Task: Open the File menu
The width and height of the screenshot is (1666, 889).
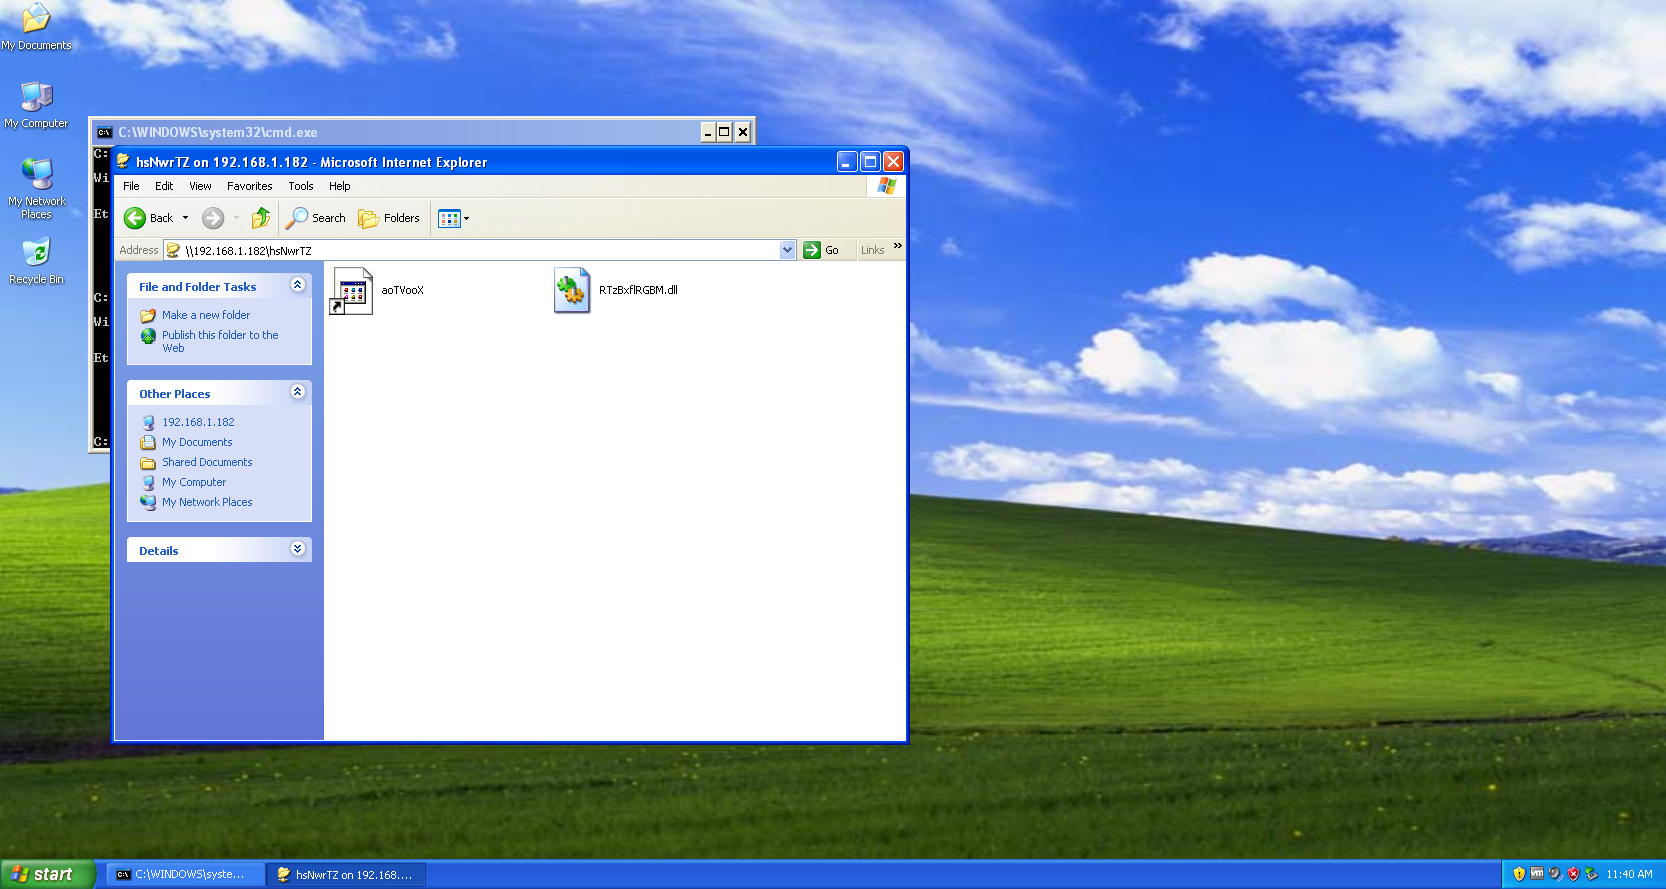Action: pos(131,186)
